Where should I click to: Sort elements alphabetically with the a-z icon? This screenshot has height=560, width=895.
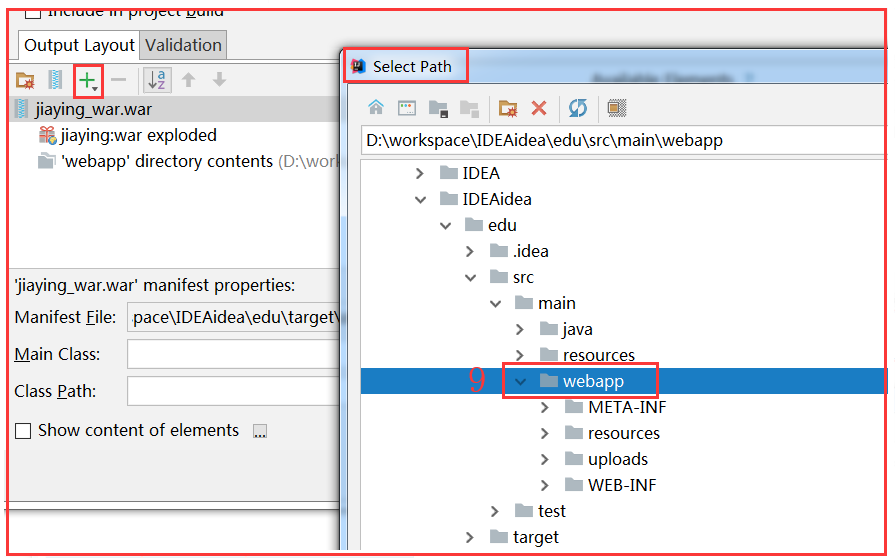point(156,80)
